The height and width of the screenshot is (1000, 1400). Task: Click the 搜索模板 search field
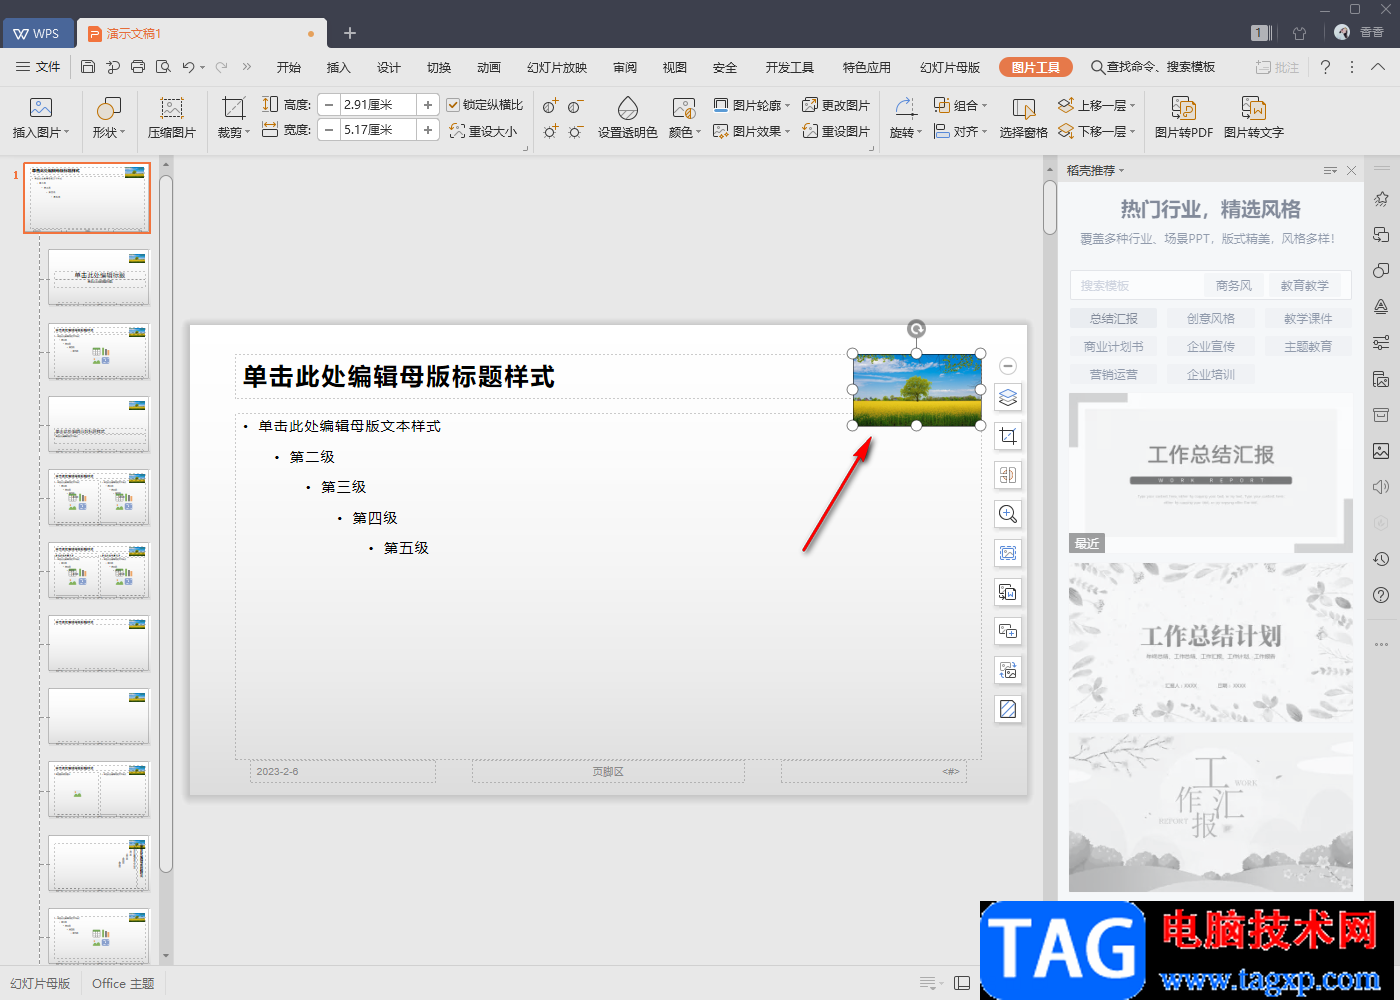pos(1135,285)
